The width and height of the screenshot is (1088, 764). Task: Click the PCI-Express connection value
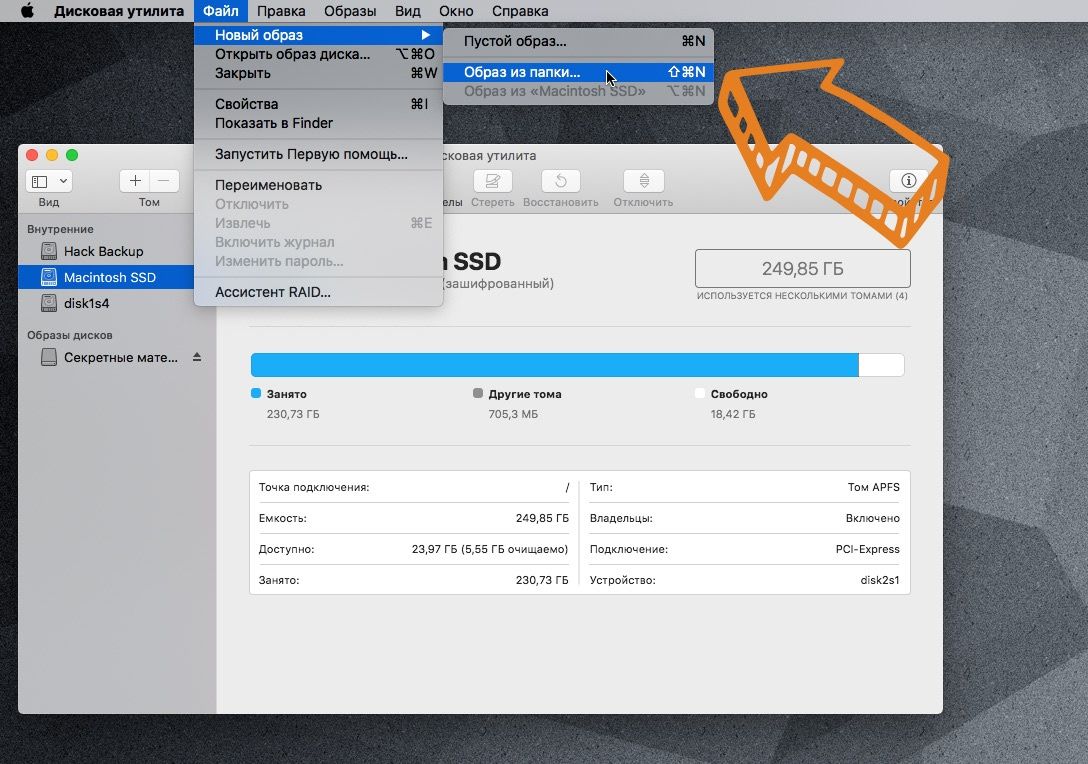point(867,549)
